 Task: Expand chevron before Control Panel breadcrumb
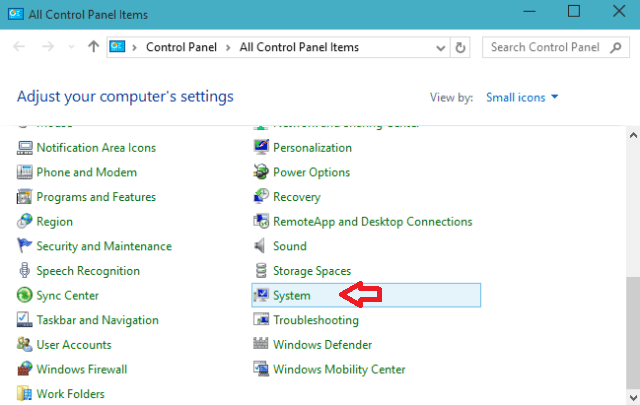[x=134, y=48]
